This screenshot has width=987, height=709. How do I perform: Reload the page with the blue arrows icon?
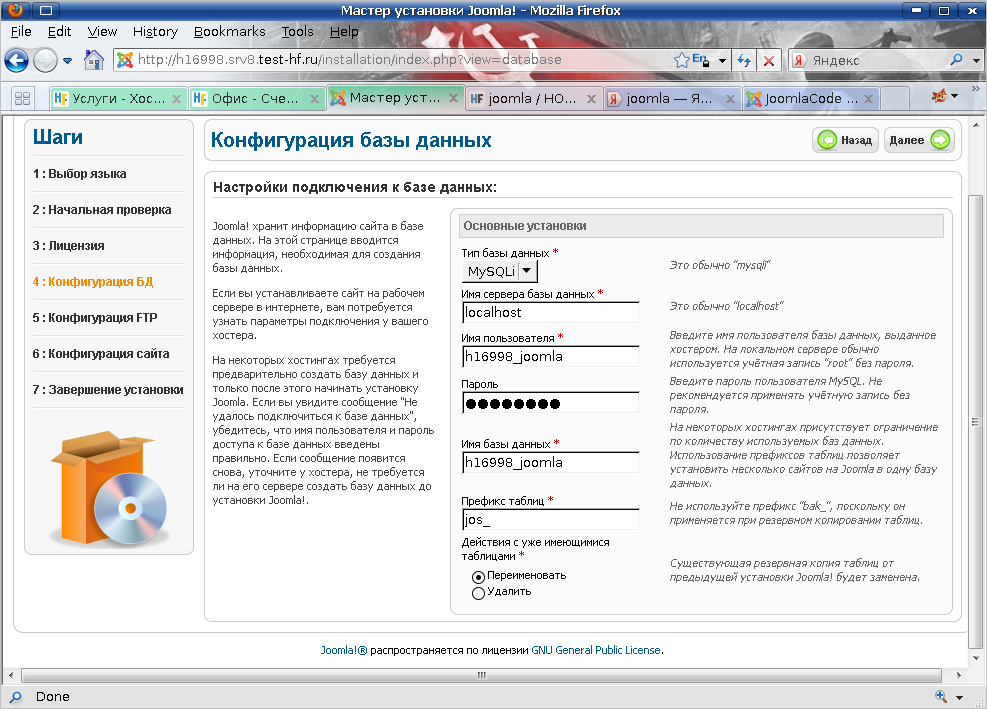pyautogui.click(x=743, y=60)
